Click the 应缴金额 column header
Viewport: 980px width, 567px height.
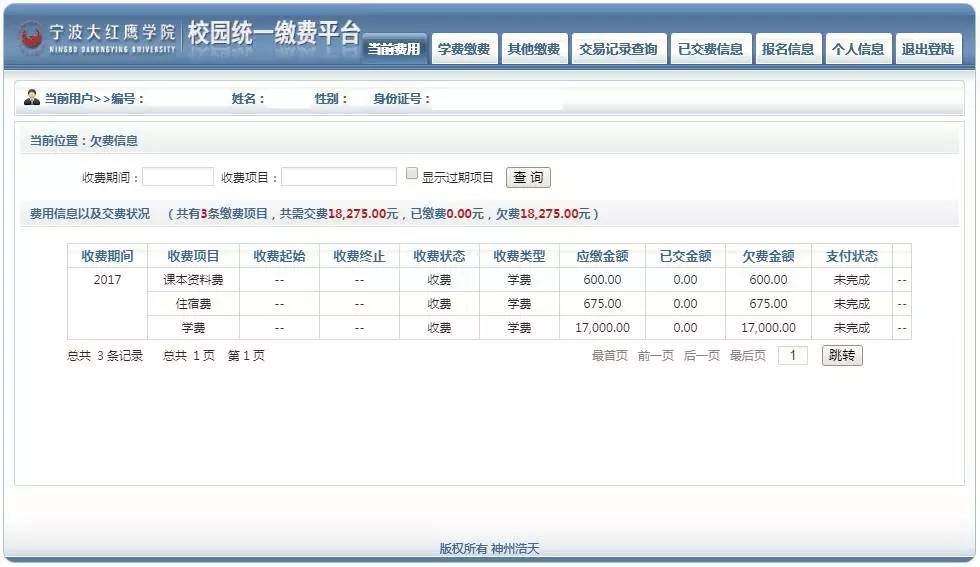pos(602,256)
